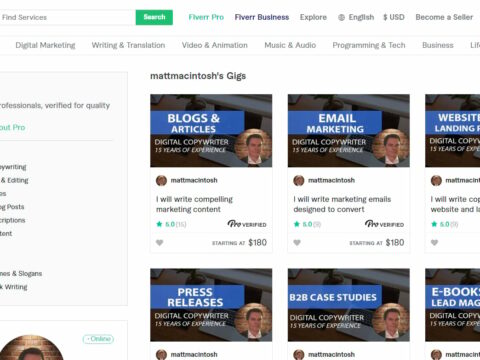480x360 pixels.
Task: Open Business category menu
Action: coord(438,45)
